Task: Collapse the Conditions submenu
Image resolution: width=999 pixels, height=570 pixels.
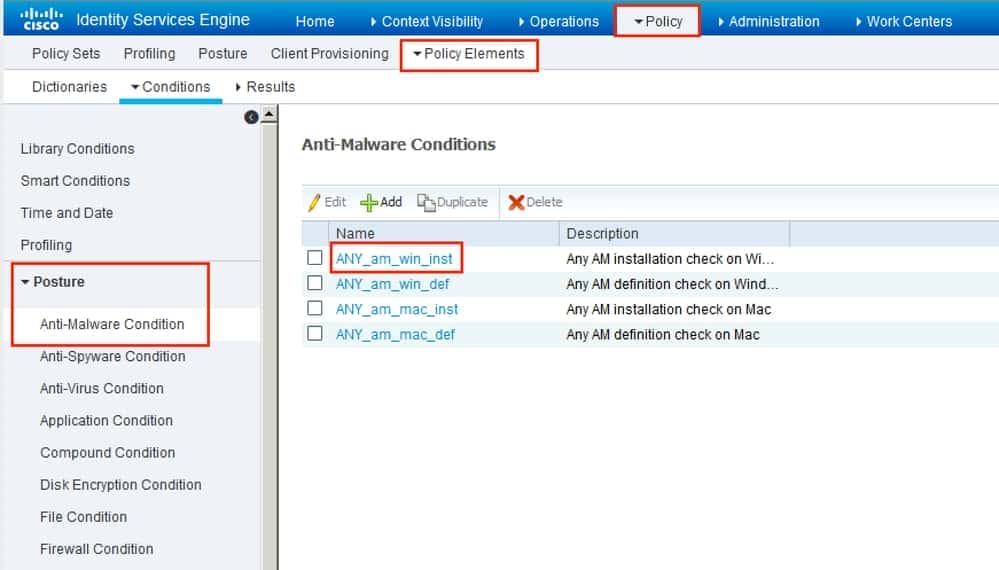Action: point(170,87)
